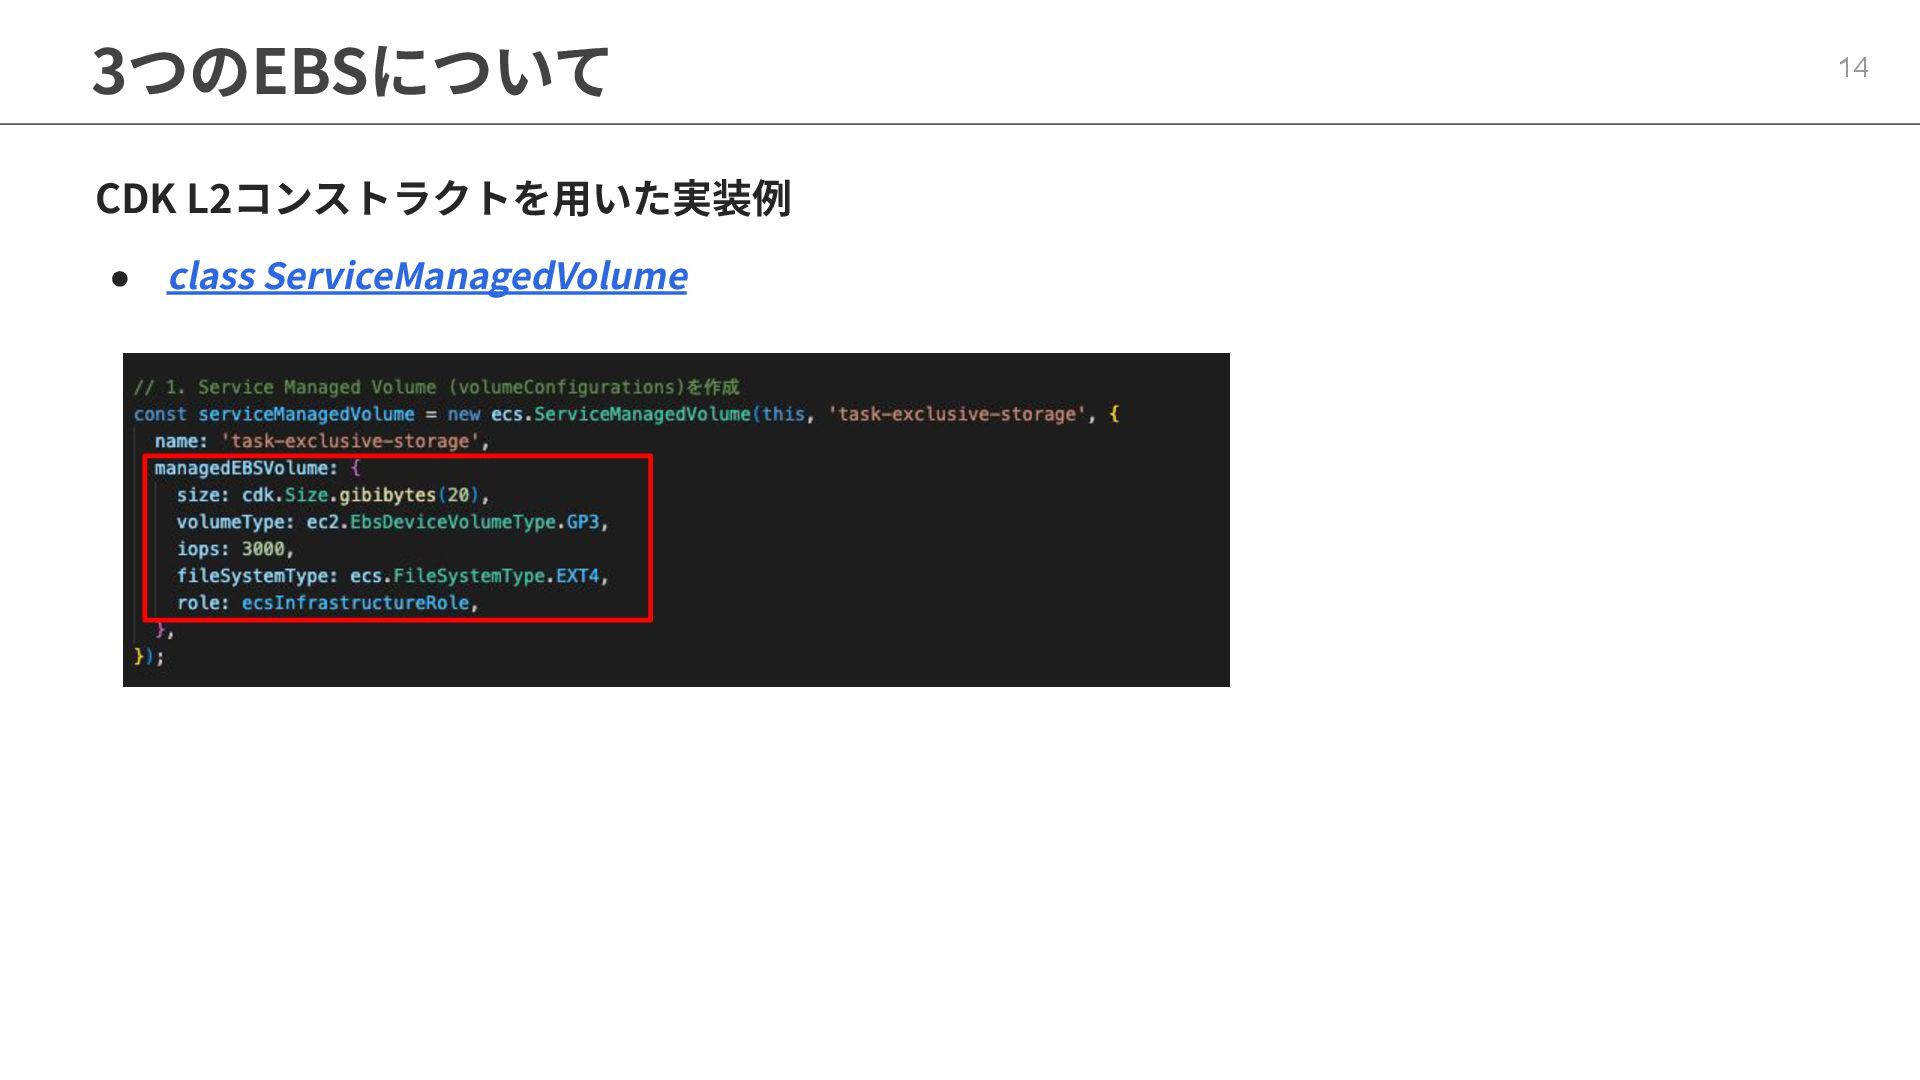Click slide page number 14

click(x=1852, y=67)
